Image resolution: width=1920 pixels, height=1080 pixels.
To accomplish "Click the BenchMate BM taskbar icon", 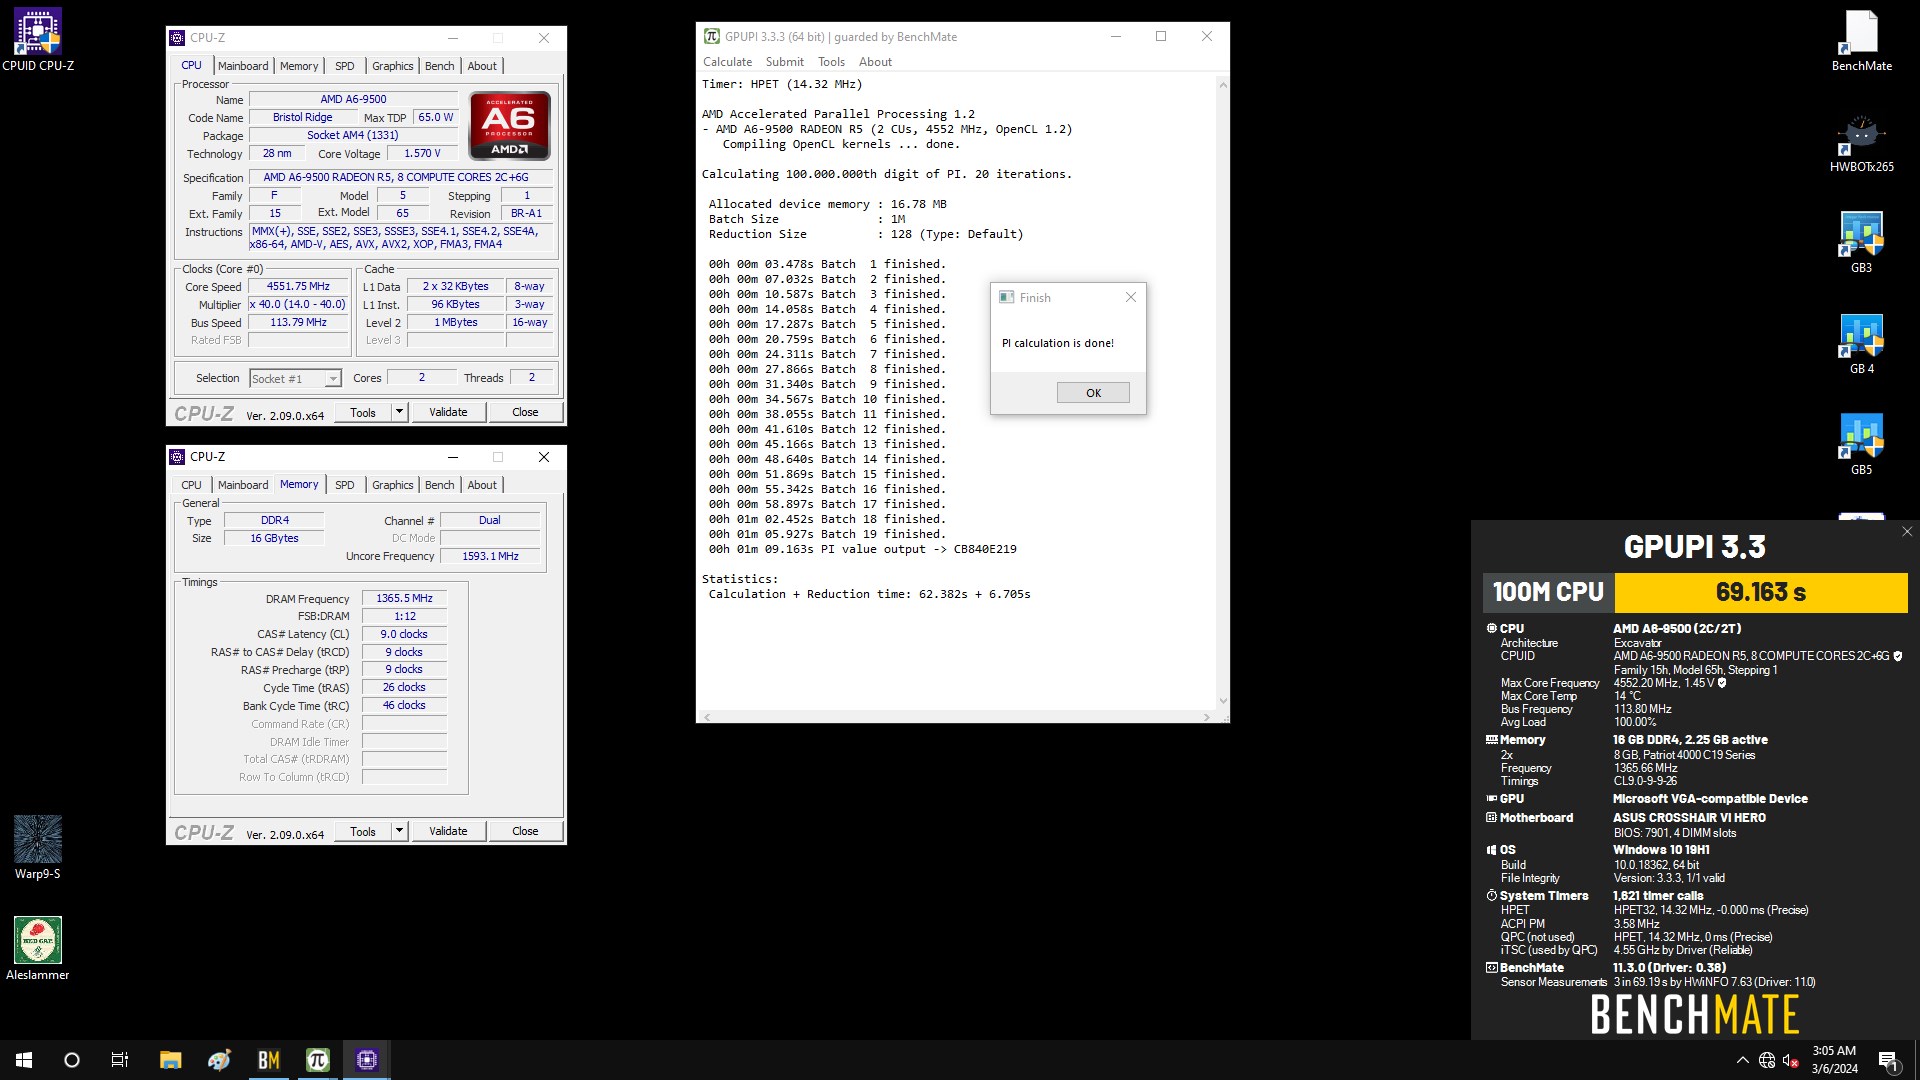I will pyautogui.click(x=268, y=1060).
